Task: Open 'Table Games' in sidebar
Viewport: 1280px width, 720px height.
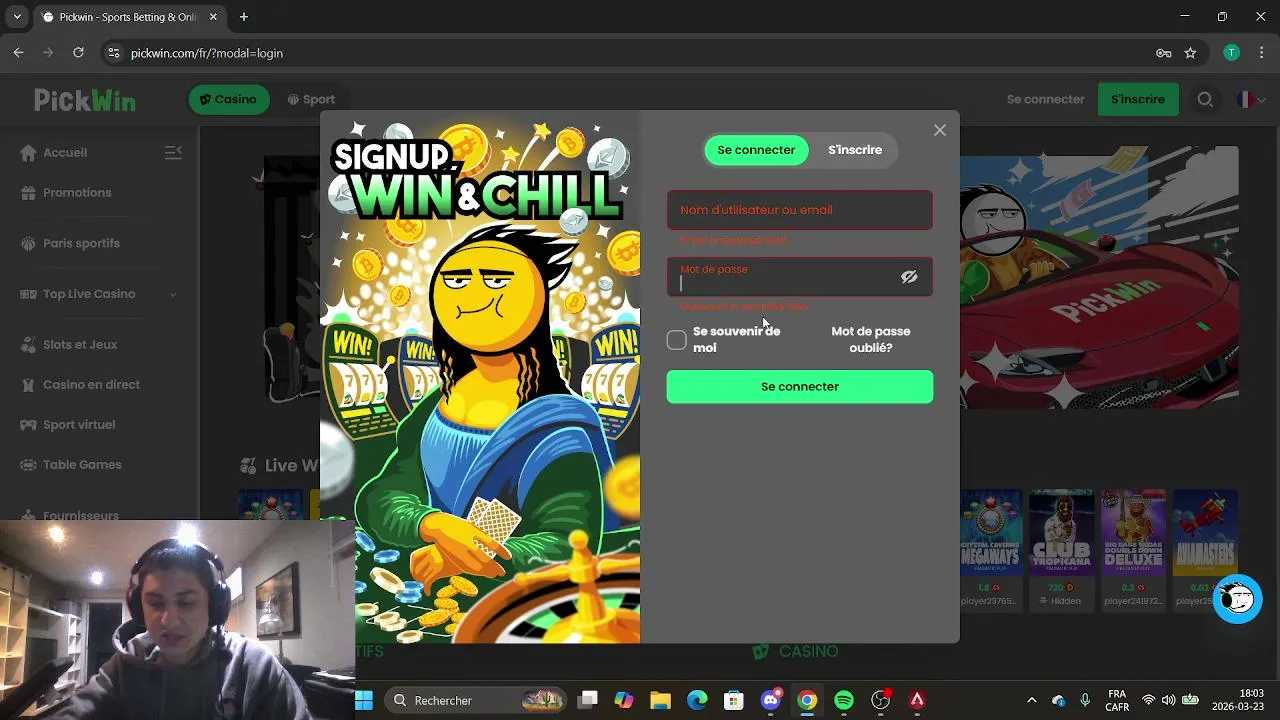Action: (x=82, y=465)
